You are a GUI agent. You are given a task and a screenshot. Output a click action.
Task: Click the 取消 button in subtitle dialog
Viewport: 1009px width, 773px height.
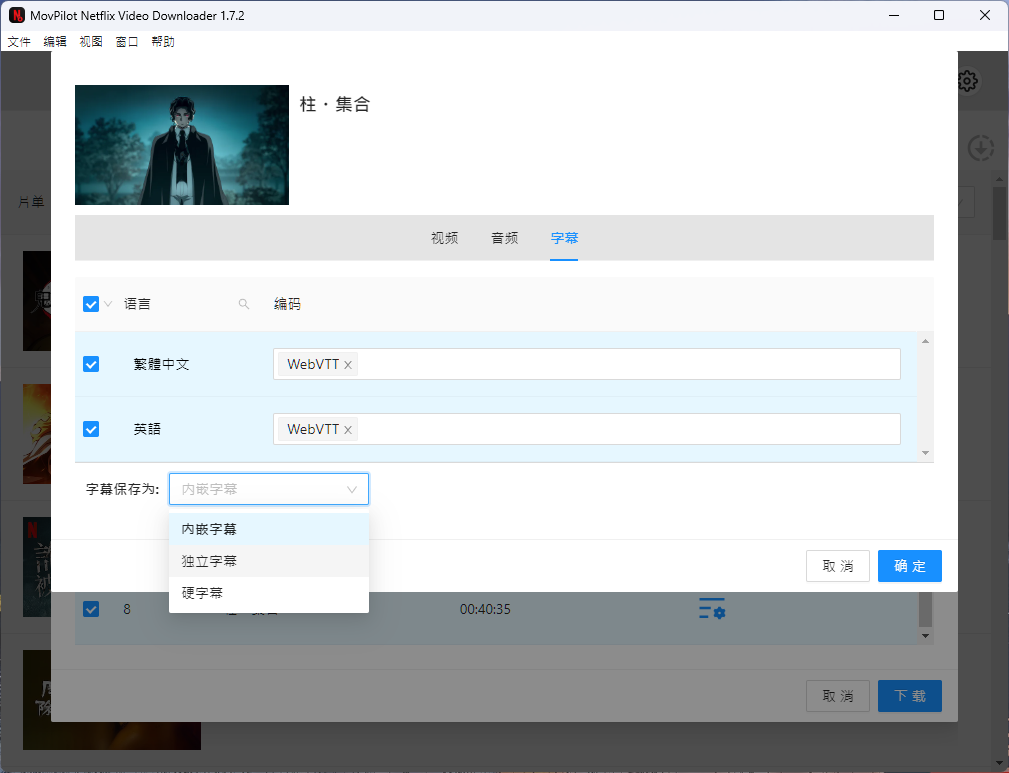(837, 566)
